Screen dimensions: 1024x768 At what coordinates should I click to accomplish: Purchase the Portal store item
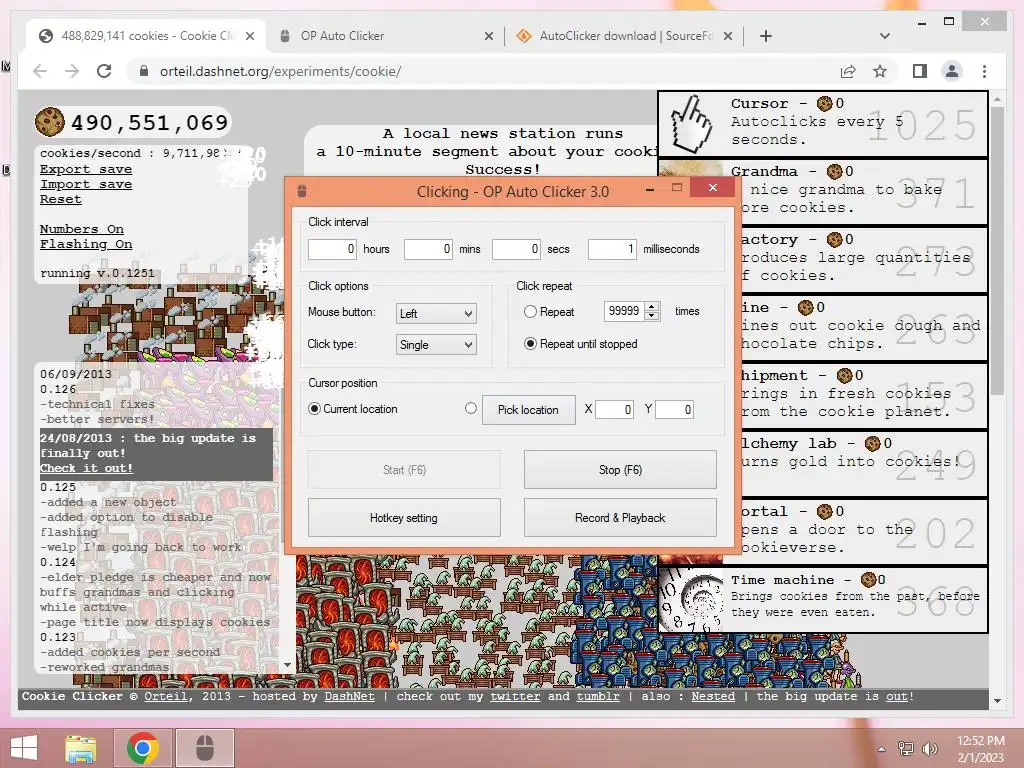[865, 531]
